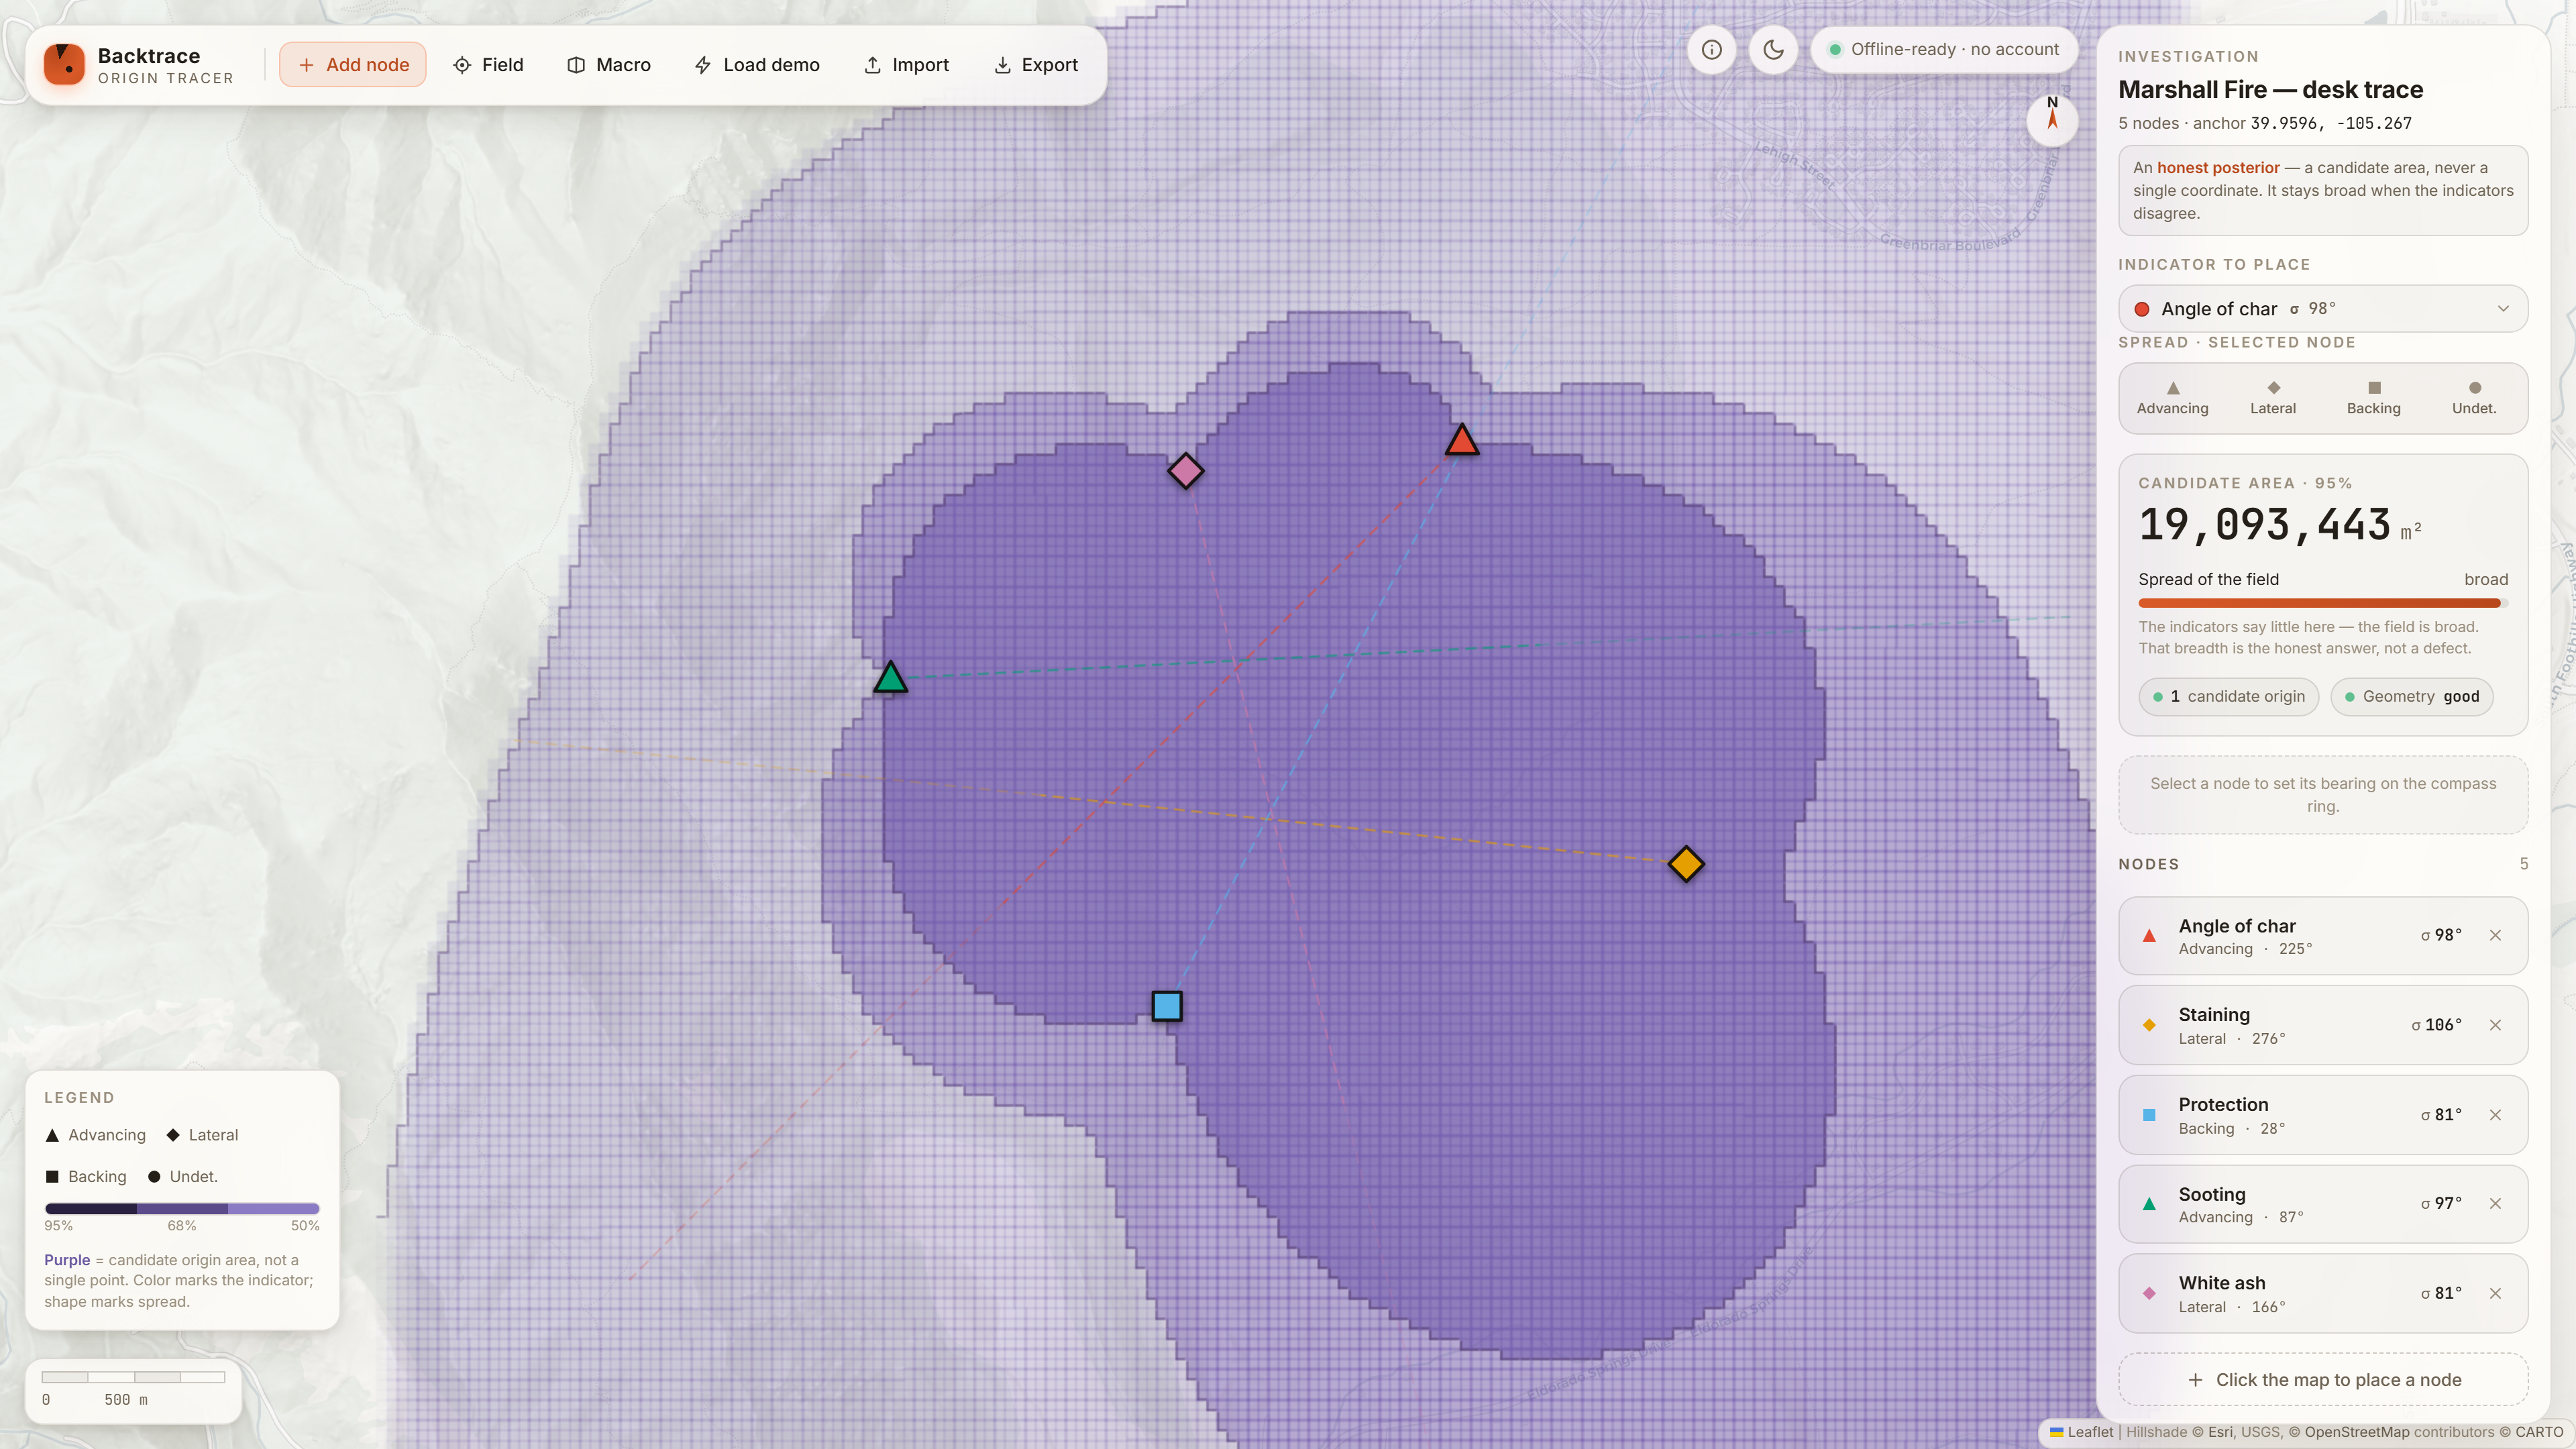The image size is (2576, 1449).
Task: Click the σ 106° value in Staining row
Action: pos(2436,1025)
